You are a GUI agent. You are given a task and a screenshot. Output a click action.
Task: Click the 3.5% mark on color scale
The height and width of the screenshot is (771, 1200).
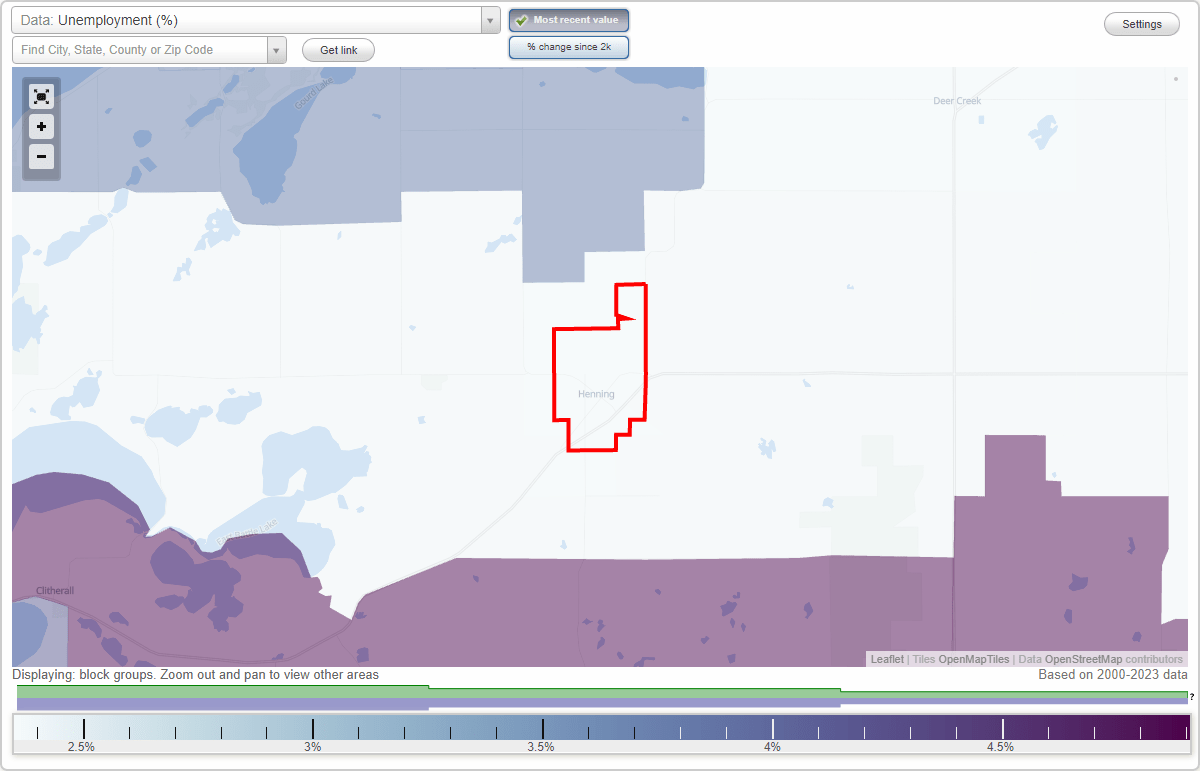tap(542, 746)
